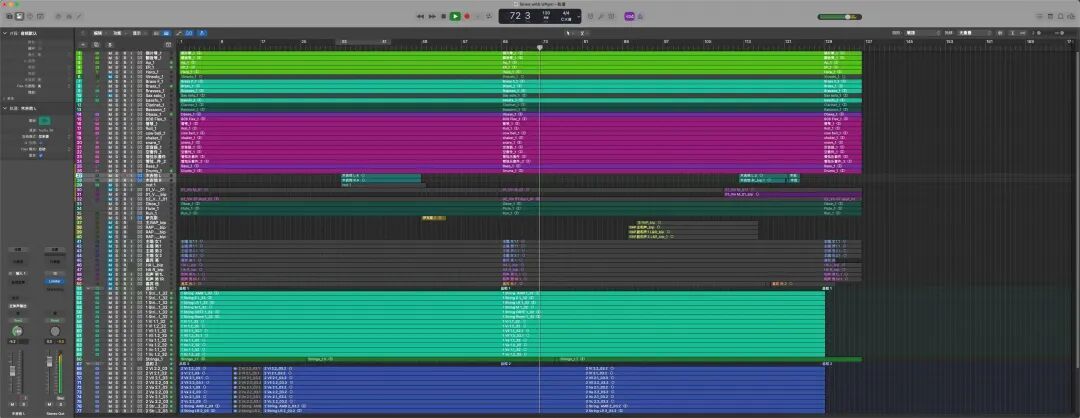
Task: Click the purple Count-in 1234 button
Action: (629, 16)
